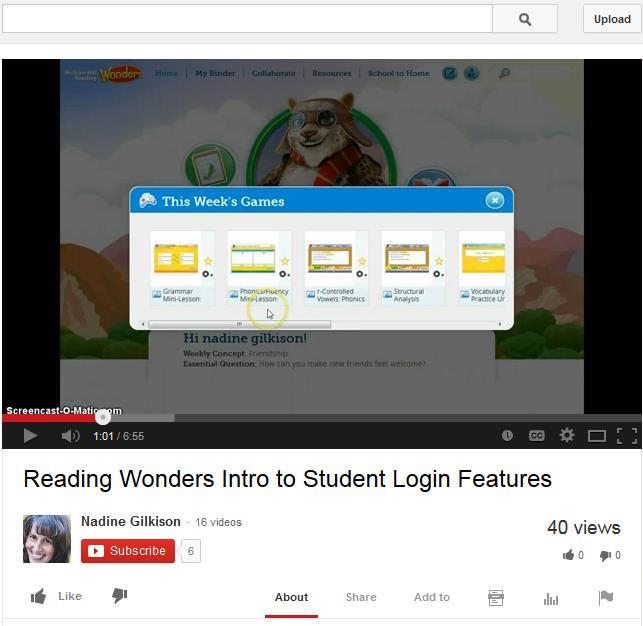
Task: Switch to the Share tab
Action: pos(361,597)
